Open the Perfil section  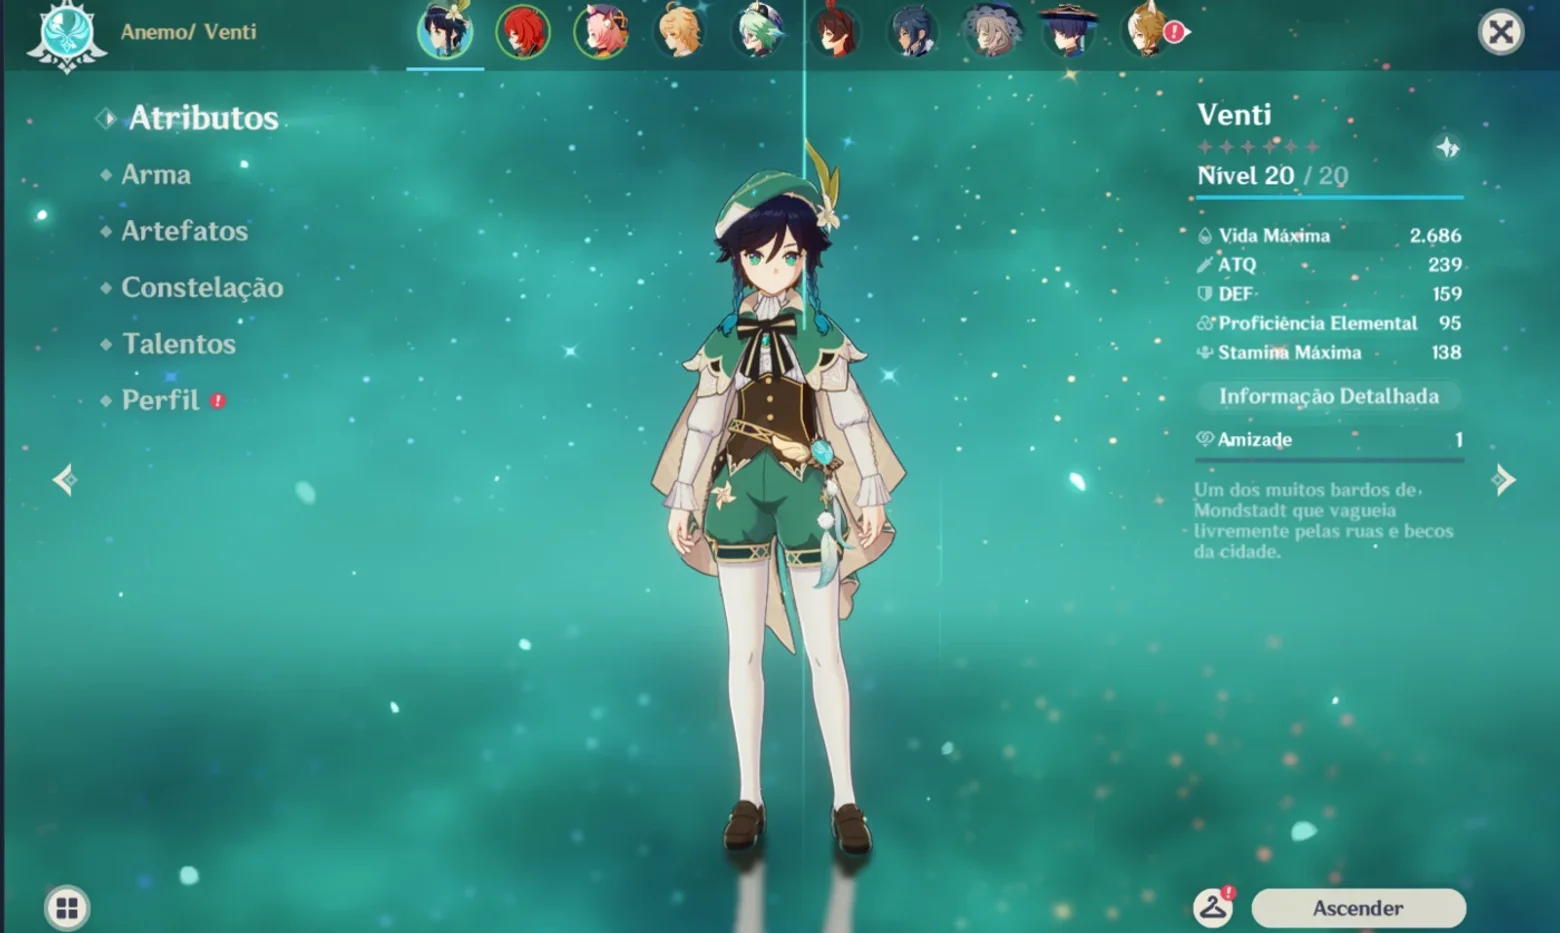pyautogui.click(x=162, y=400)
